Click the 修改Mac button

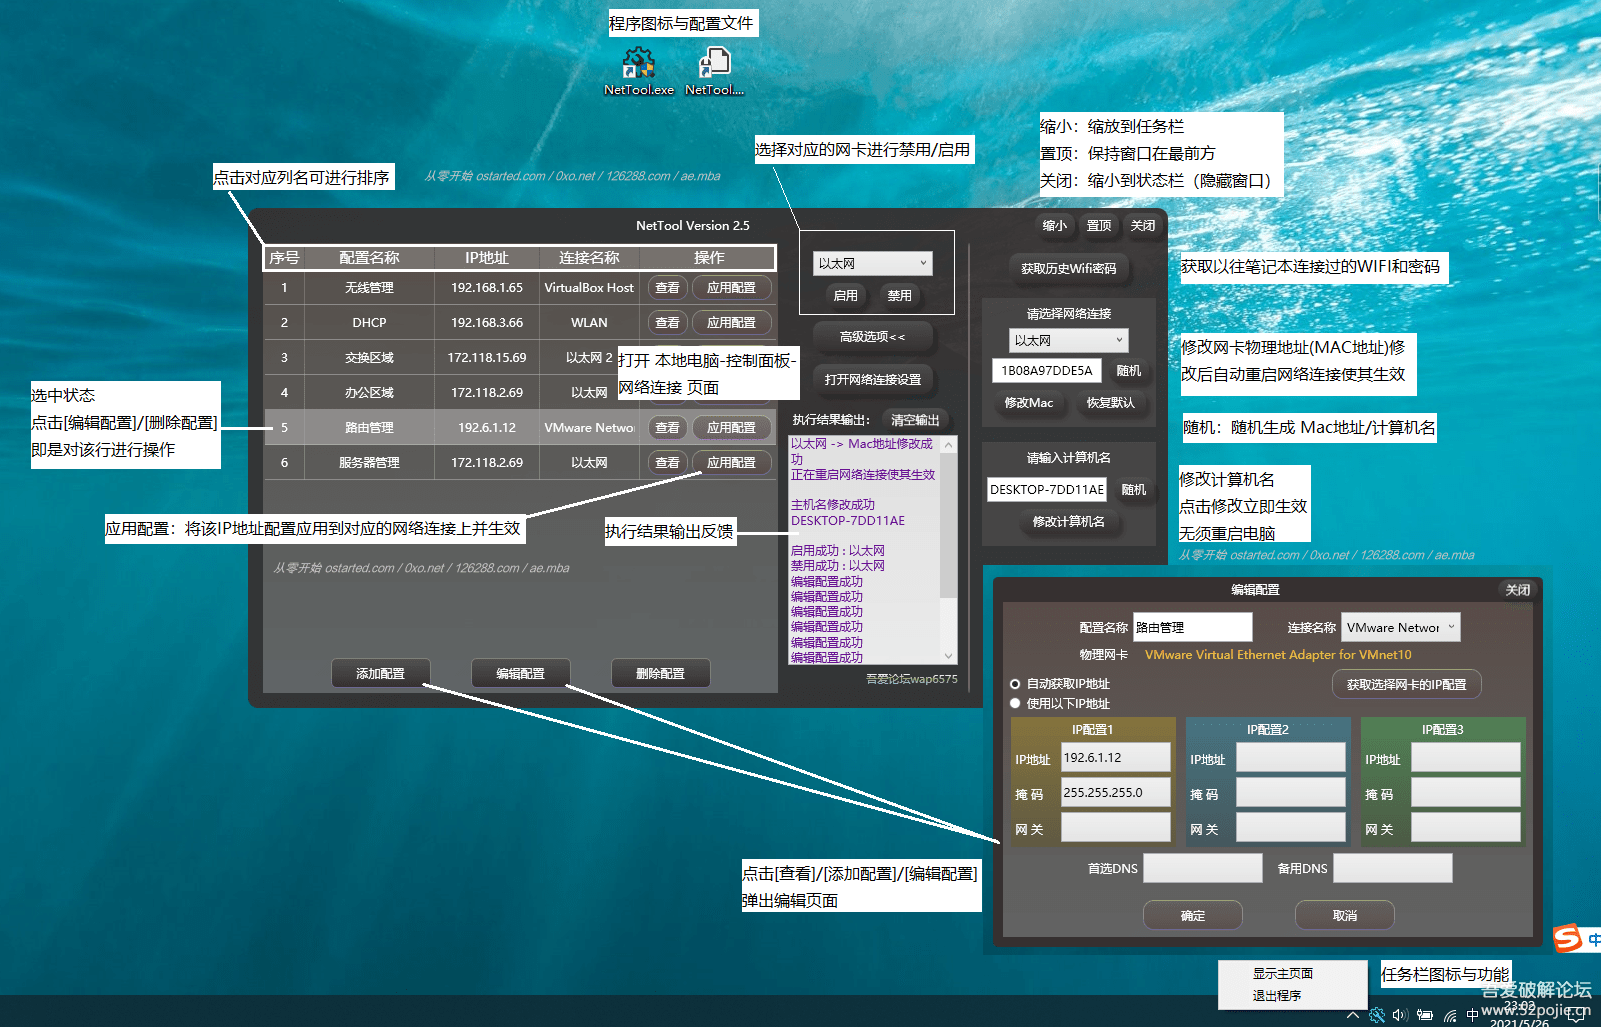pos(1028,403)
